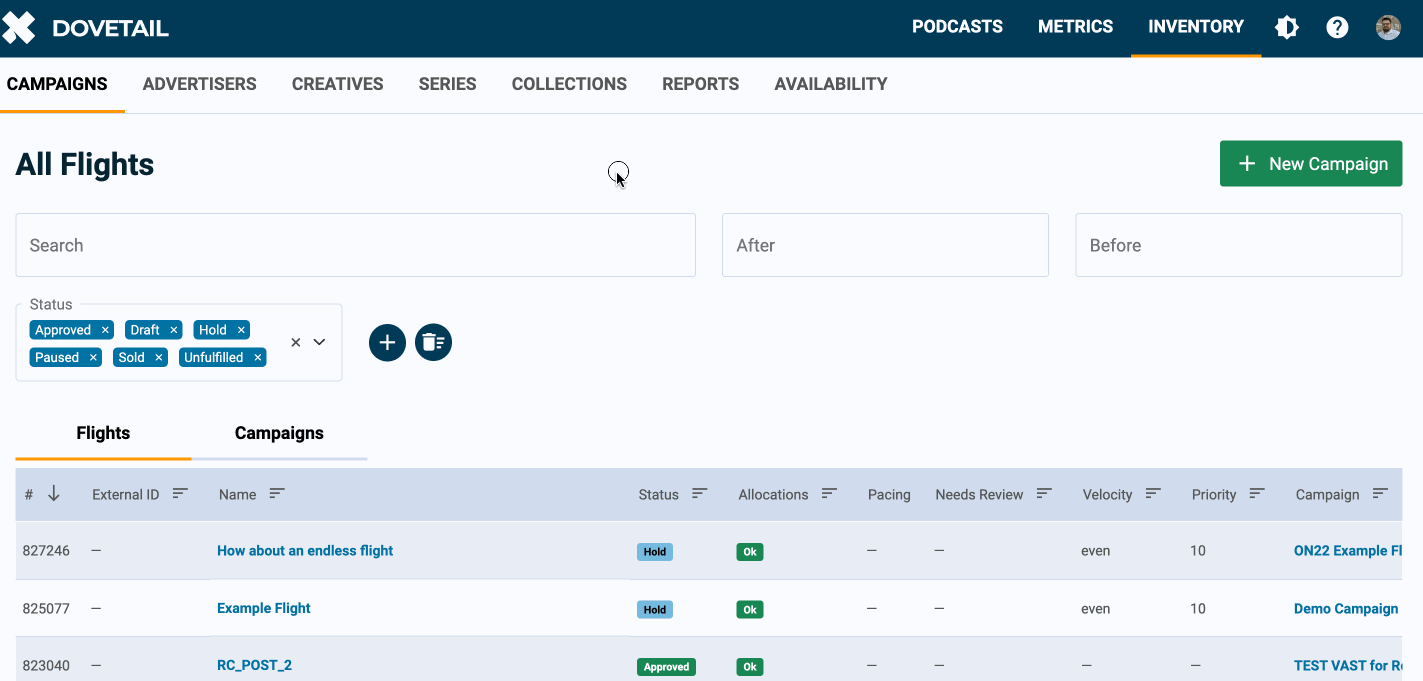Image resolution: width=1423 pixels, height=681 pixels.
Task: Open the Metrics top menu
Action: click(x=1075, y=27)
